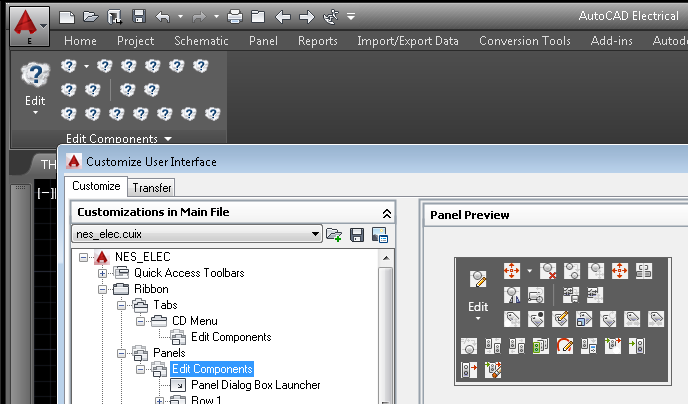Click the Edit Component pencil icon in Panel Preview
Screen dimensions: 688x404
coord(478,279)
